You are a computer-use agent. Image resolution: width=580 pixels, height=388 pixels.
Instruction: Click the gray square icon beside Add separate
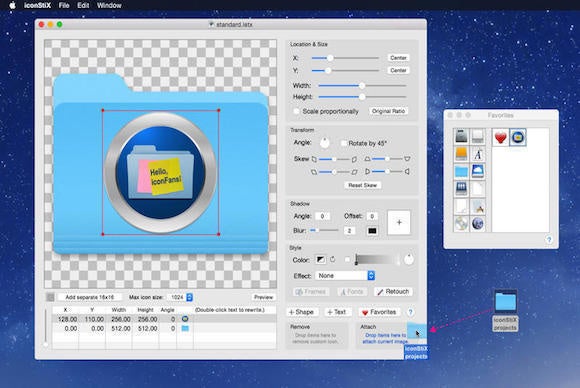50,297
